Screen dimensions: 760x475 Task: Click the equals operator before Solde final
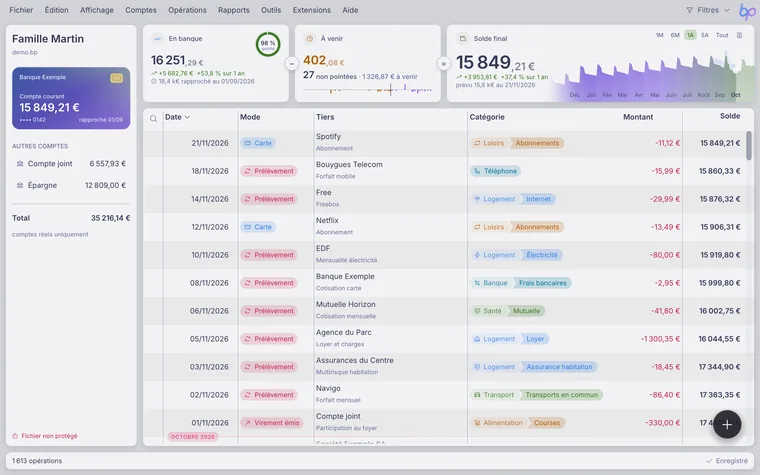(x=443, y=63)
